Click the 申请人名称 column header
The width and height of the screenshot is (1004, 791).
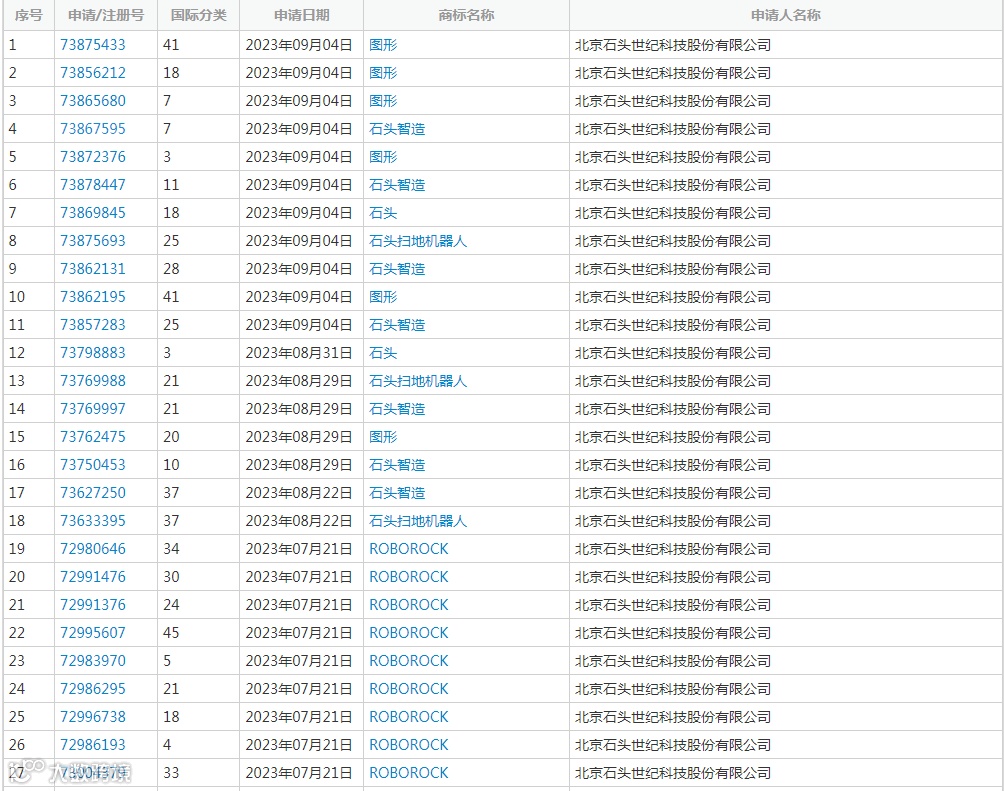click(x=786, y=15)
